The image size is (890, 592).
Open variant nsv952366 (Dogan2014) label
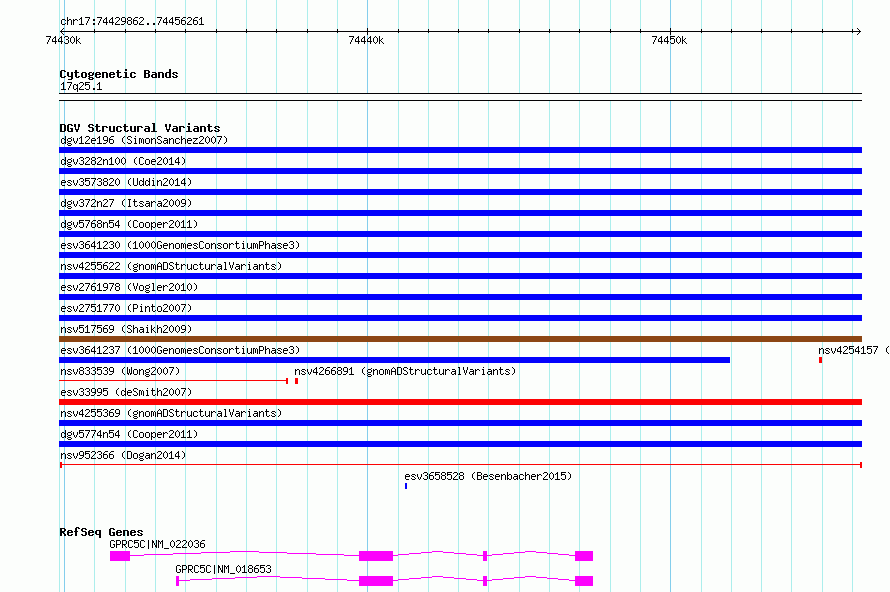pos(123,455)
